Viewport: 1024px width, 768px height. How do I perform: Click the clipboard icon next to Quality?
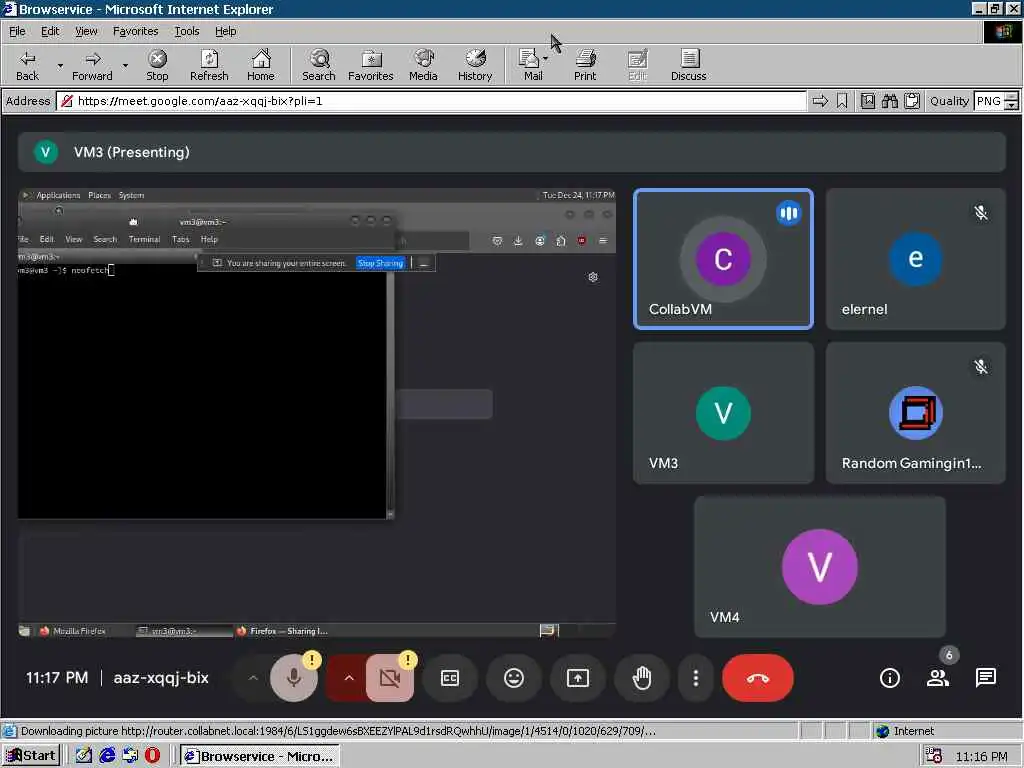point(912,101)
